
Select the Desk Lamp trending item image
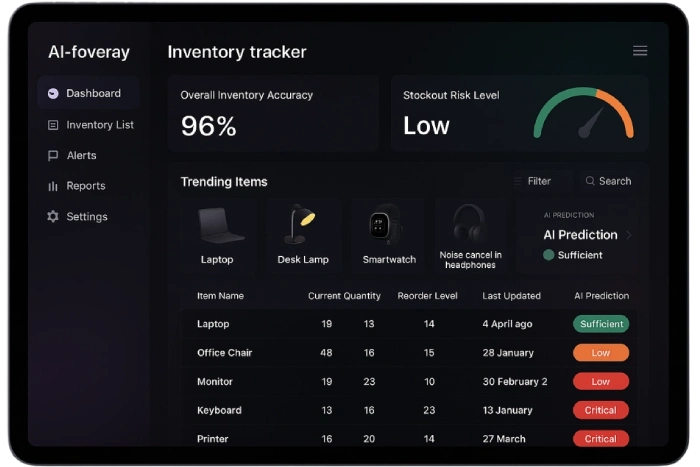click(x=300, y=224)
